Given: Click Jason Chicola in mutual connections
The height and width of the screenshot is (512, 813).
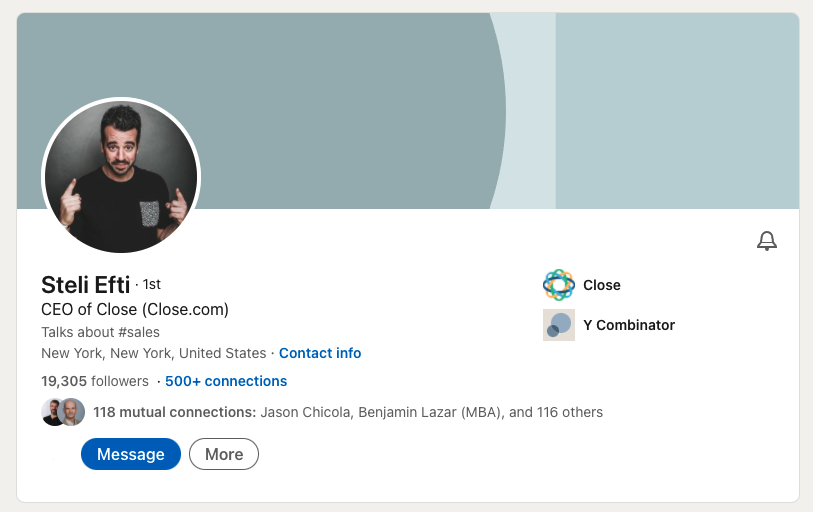Looking at the screenshot, I should coord(305,412).
